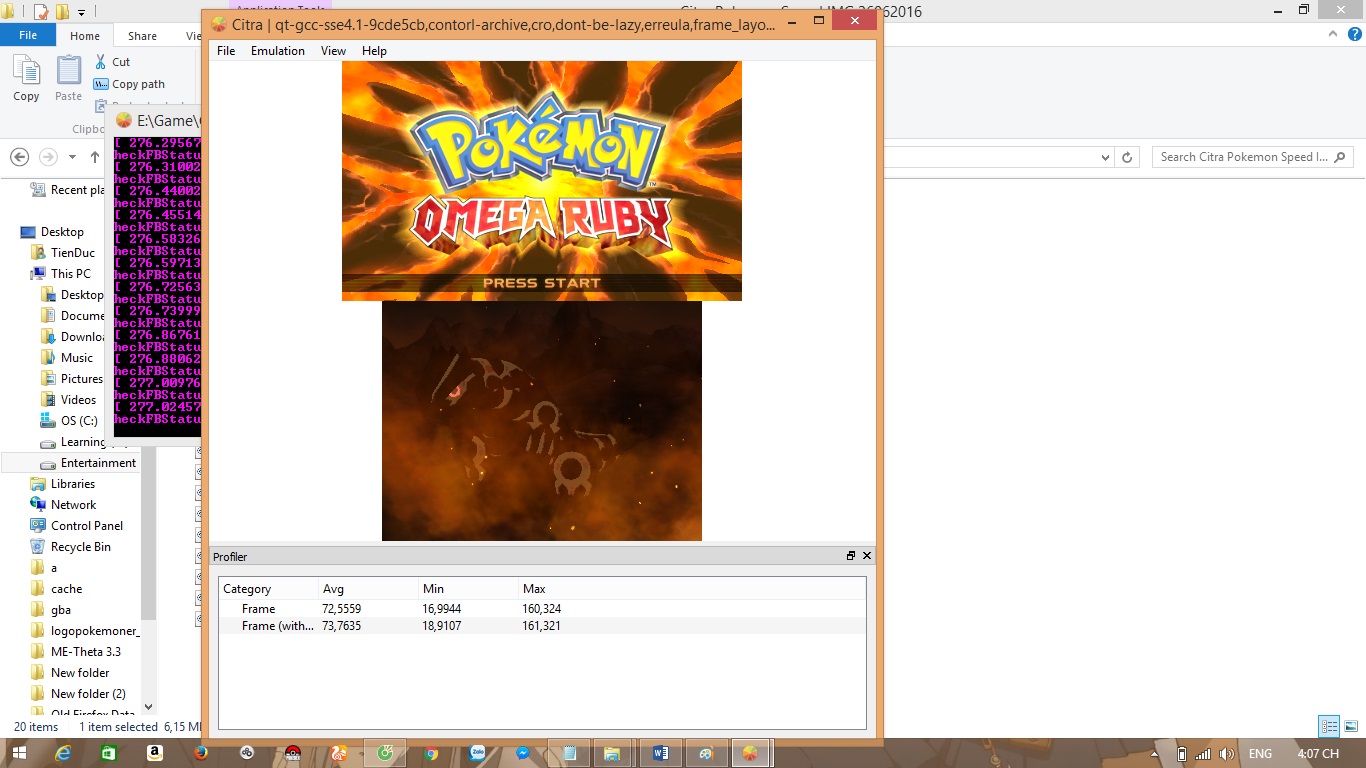Select the Avg value 72,5559
The image size is (1366, 768).
tap(342, 608)
